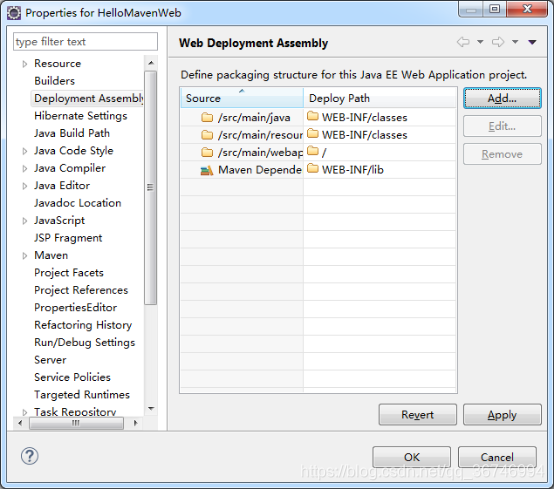Viewport: 554px width, 490px height.
Task: Click the /src/main/java folder icon
Action: 207,117
